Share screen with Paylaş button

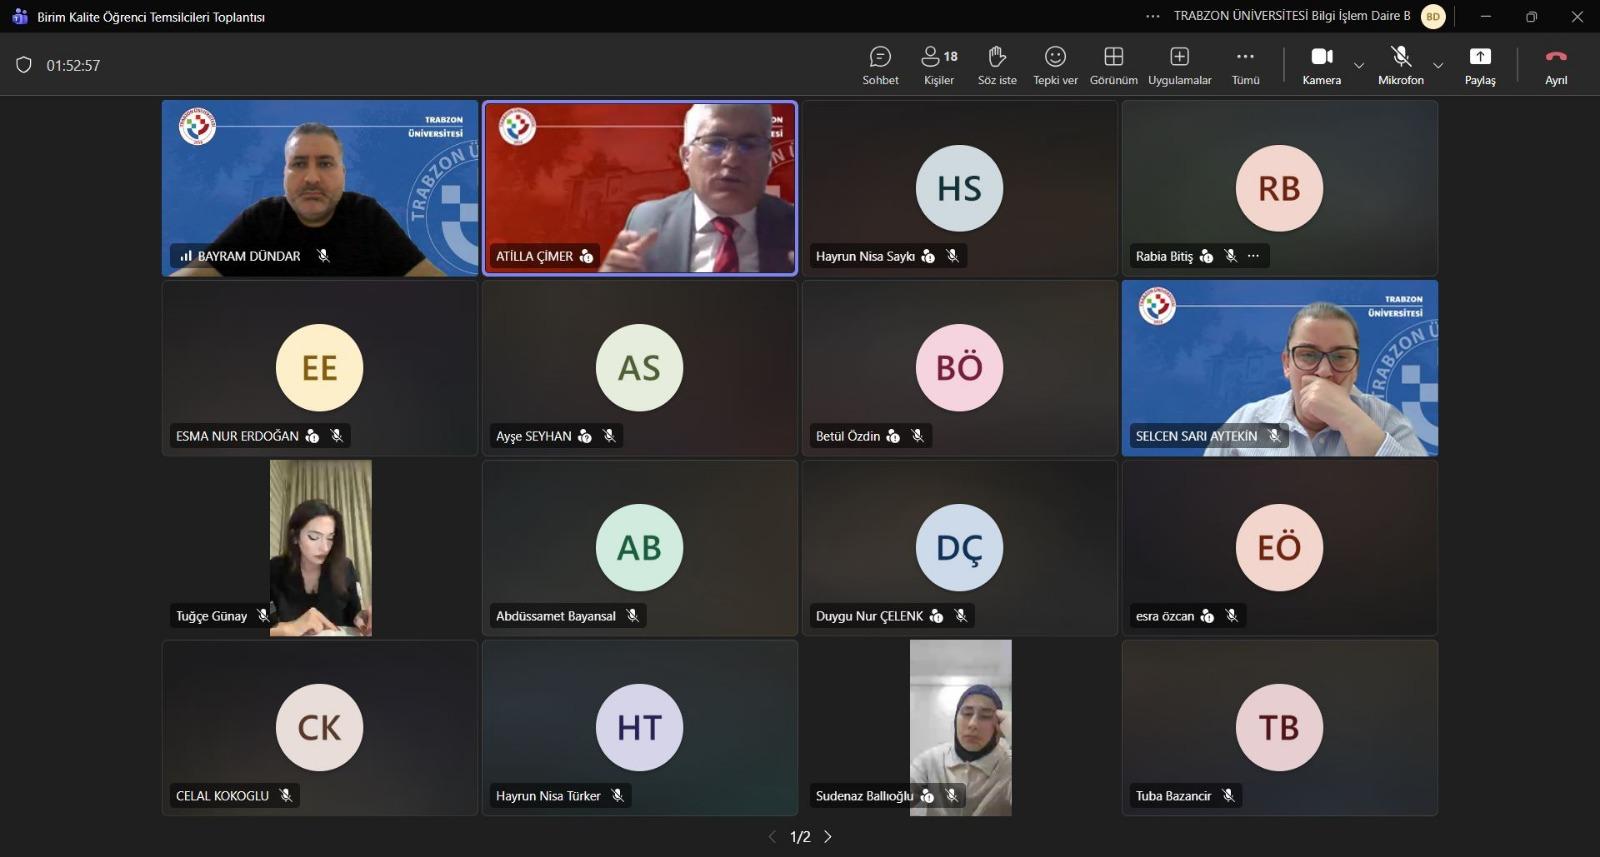(x=1480, y=65)
